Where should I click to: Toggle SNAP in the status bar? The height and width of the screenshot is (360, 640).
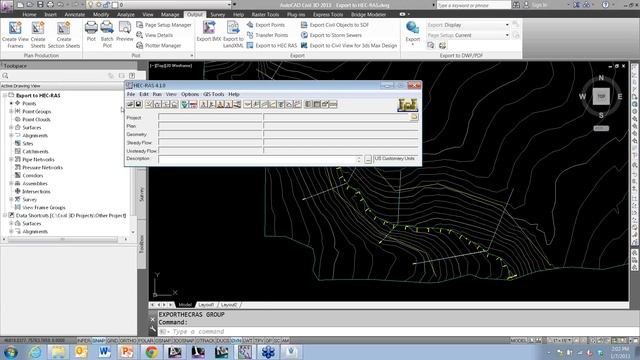pyautogui.click(x=98, y=340)
